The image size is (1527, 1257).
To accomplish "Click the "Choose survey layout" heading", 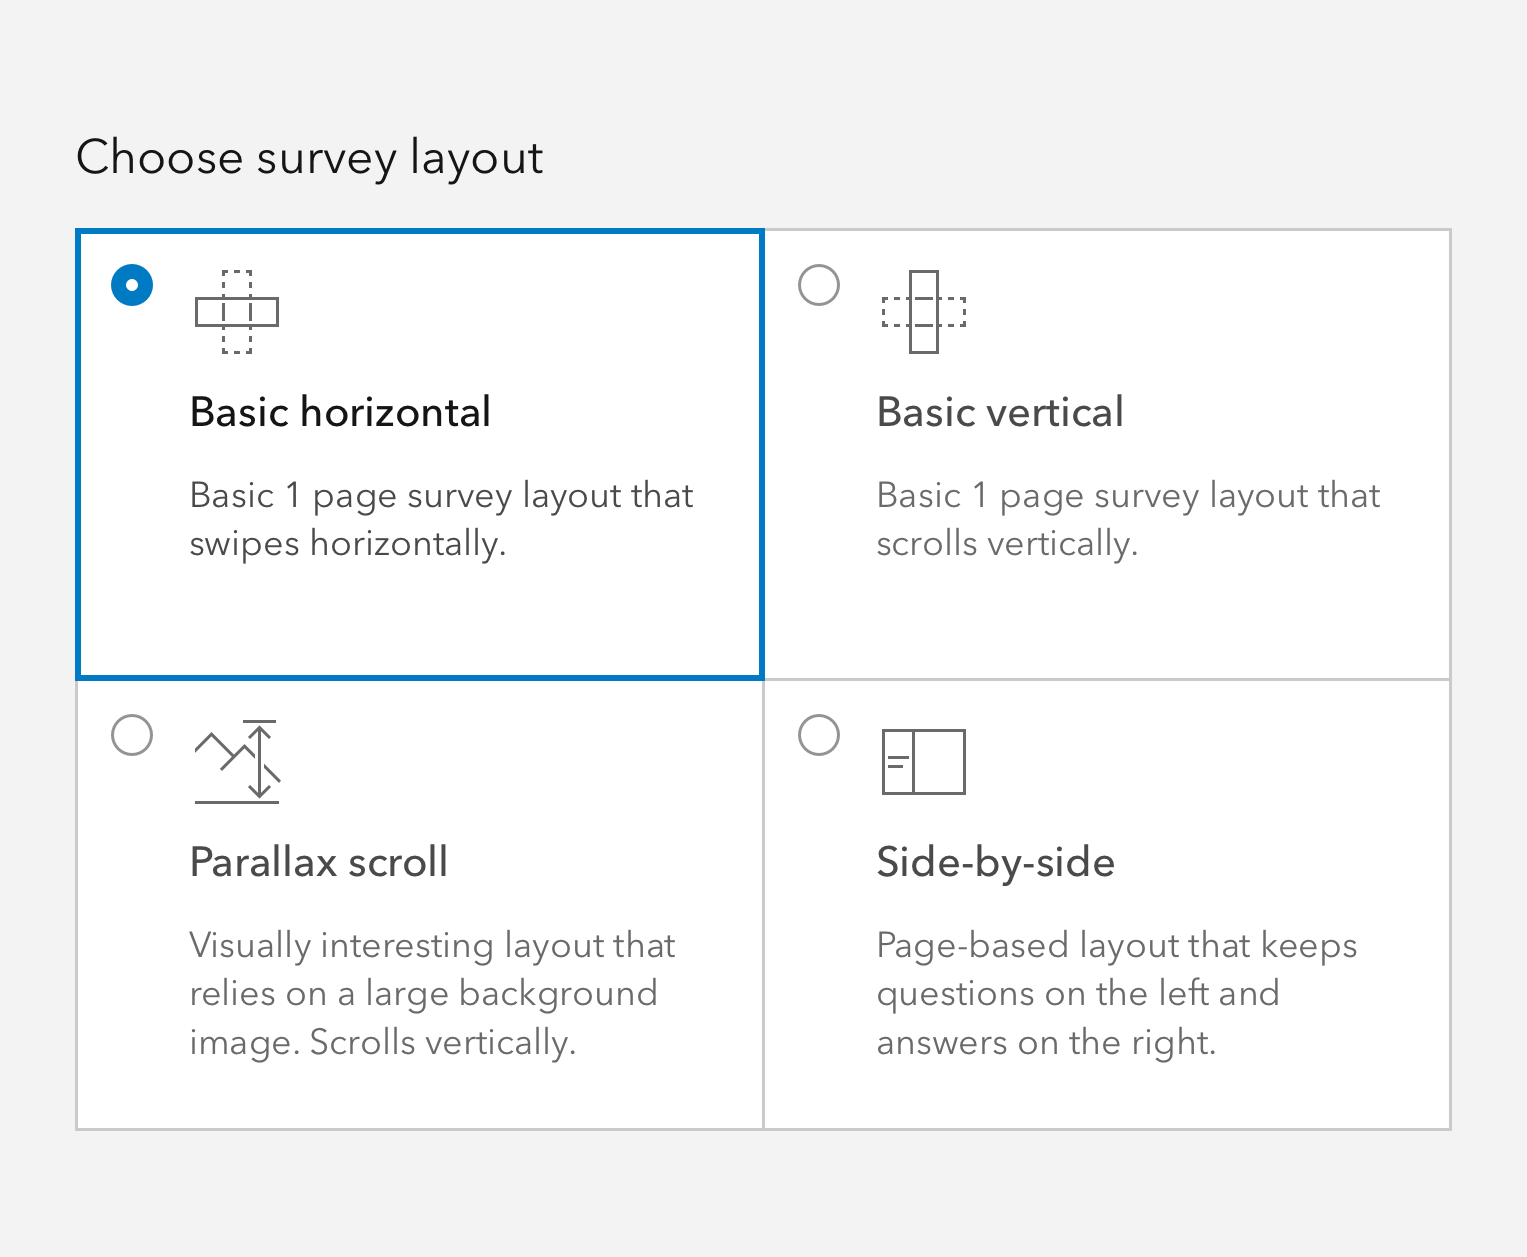I will tap(309, 158).
